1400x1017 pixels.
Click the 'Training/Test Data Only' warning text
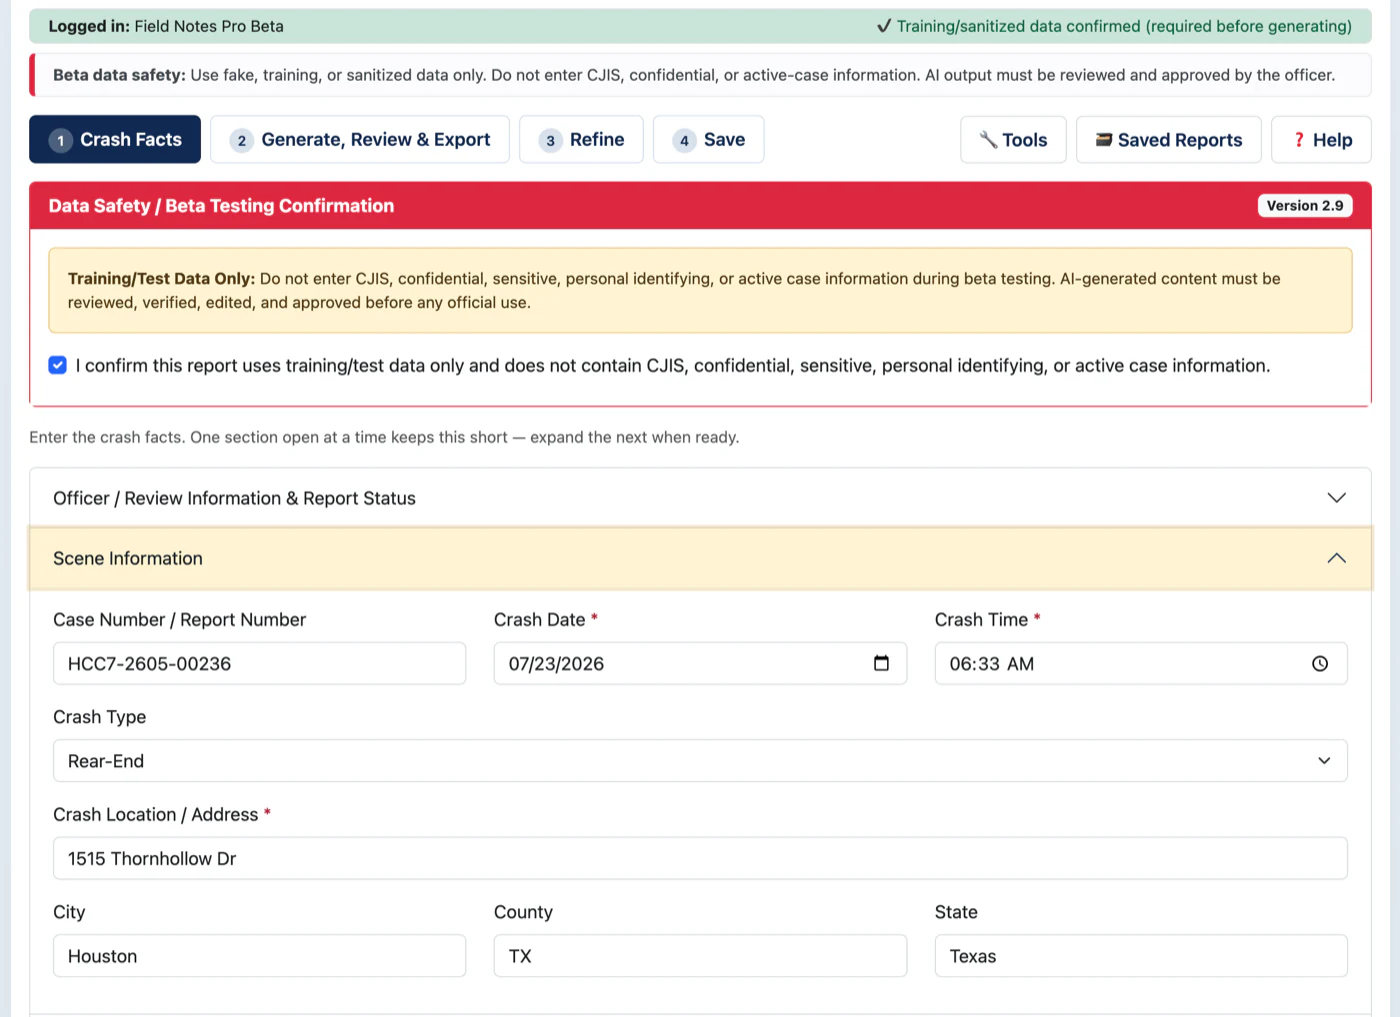[674, 290]
